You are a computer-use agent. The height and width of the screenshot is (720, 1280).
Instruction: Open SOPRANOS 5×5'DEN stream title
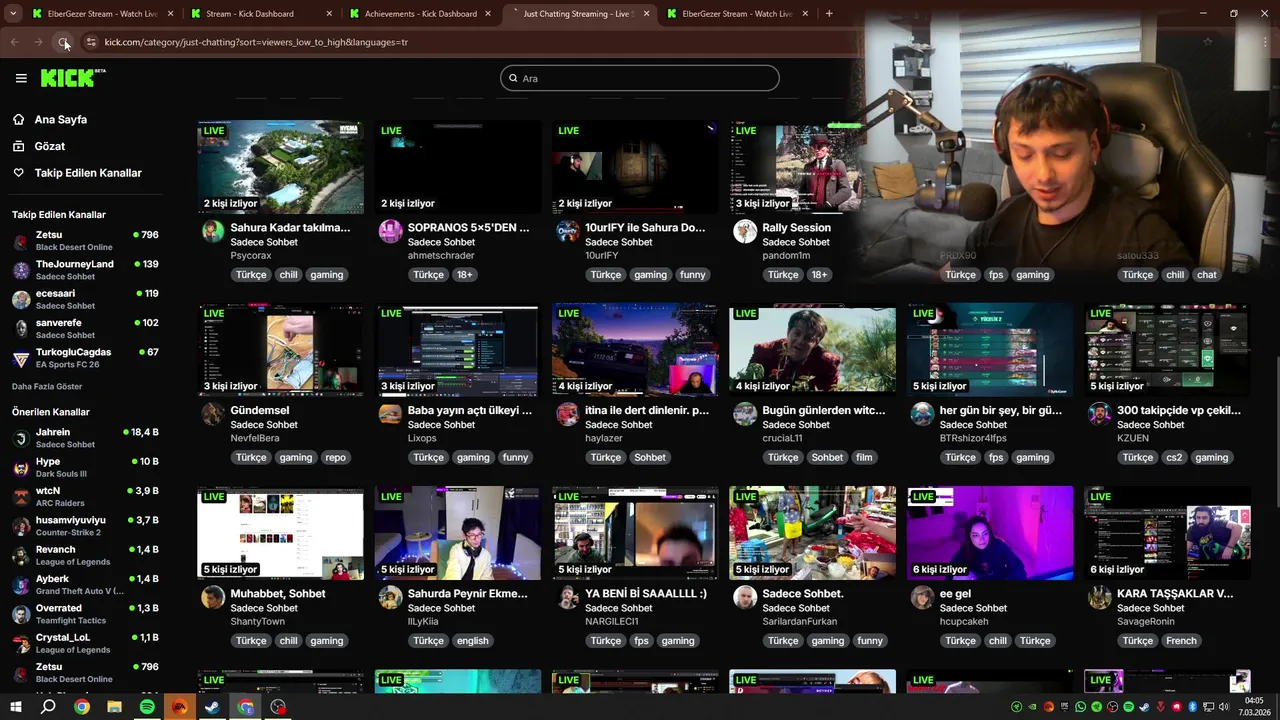[468, 227]
